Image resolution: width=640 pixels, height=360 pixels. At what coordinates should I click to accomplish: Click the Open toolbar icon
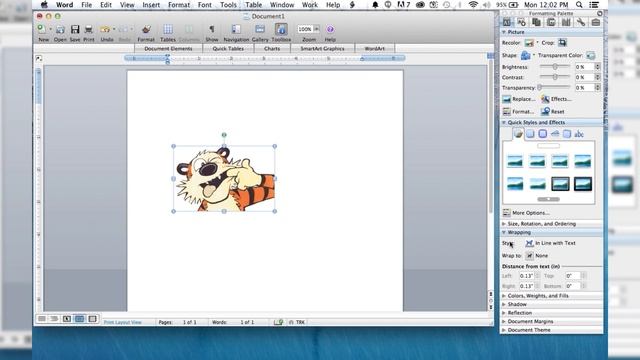[x=60, y=29]
